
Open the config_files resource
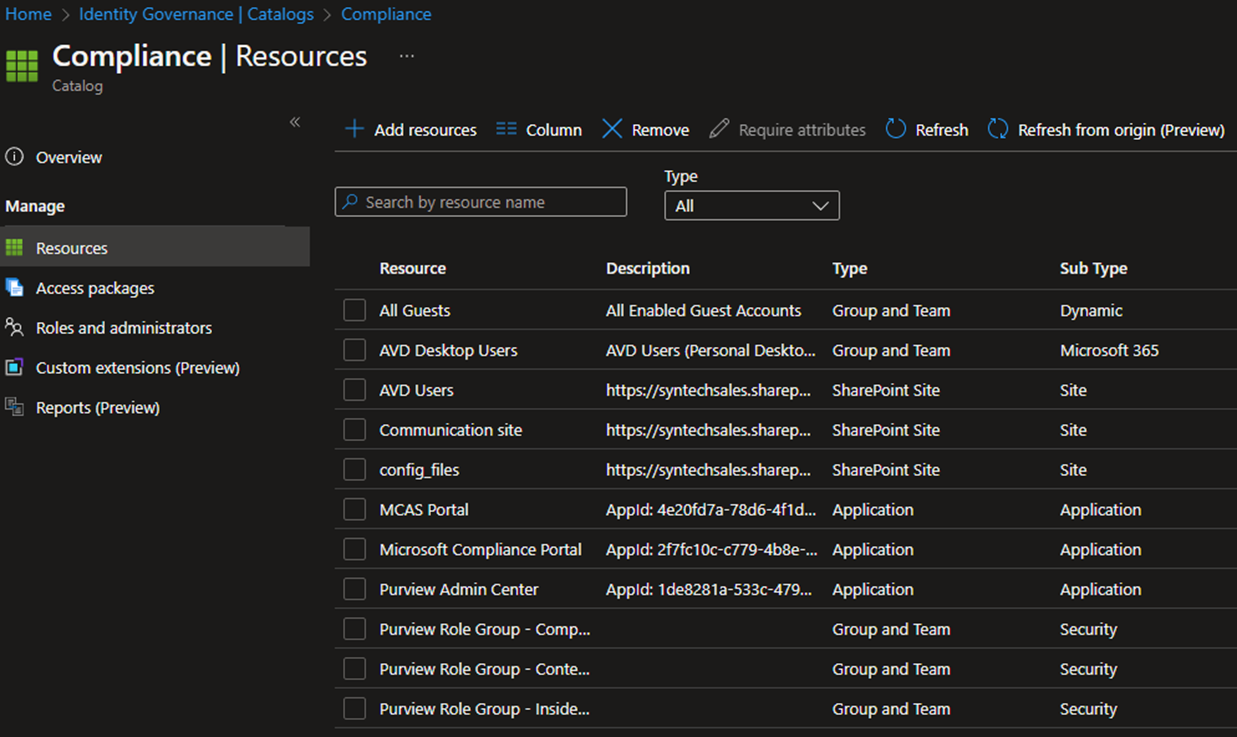tap(419, 470)
